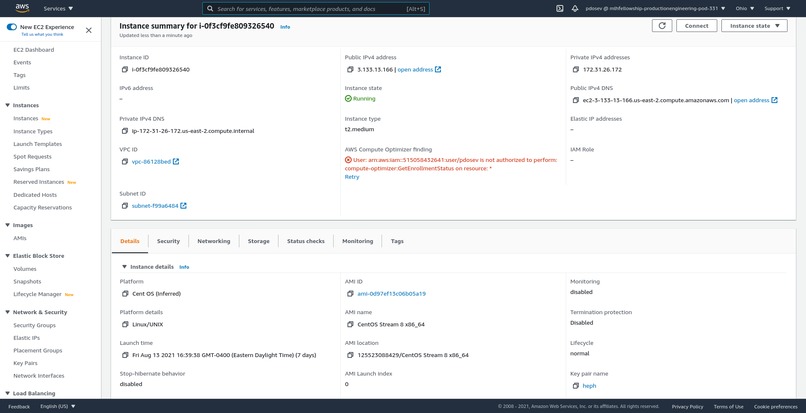
Task: Copy the Platform details Linux/UNIX value
Action: (124, 325)
